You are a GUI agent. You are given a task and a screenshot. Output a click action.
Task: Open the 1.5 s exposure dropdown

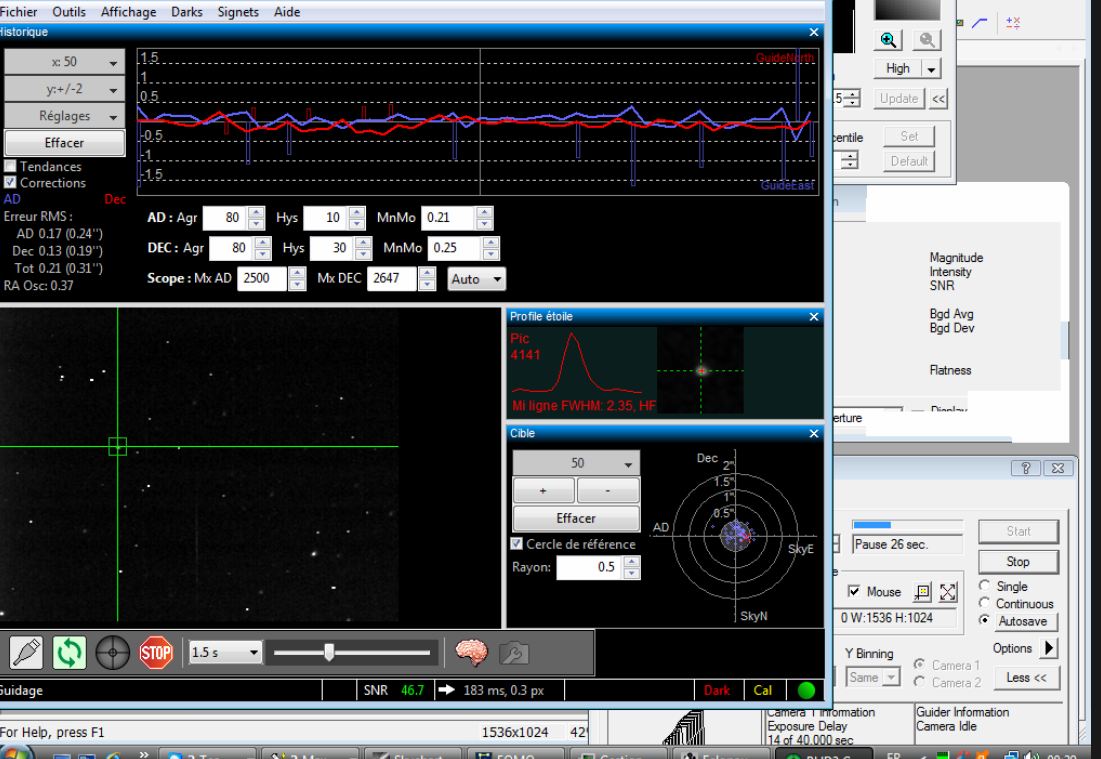pos(225,652)
